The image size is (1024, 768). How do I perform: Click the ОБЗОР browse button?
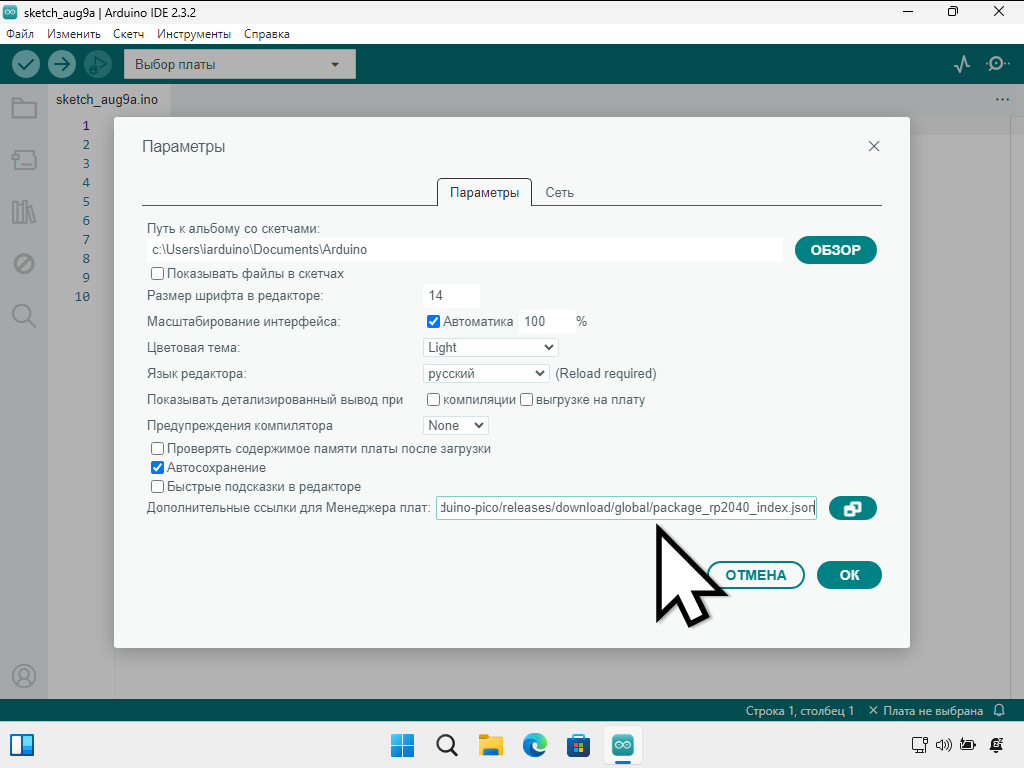pyautogui.click(x=835, y=250)
